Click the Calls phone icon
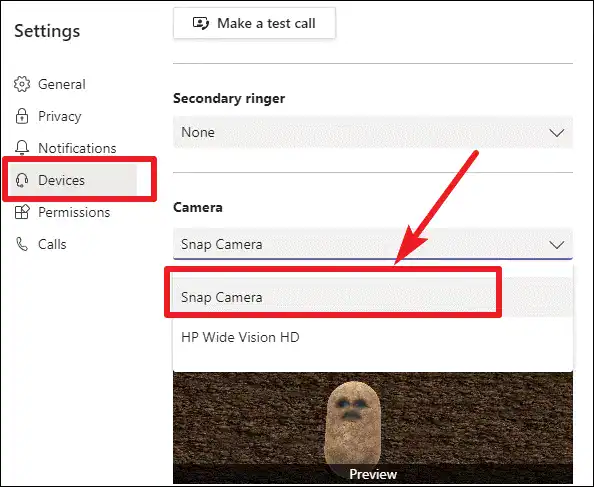This screenshot has height=487, width=594. (22, 244)
